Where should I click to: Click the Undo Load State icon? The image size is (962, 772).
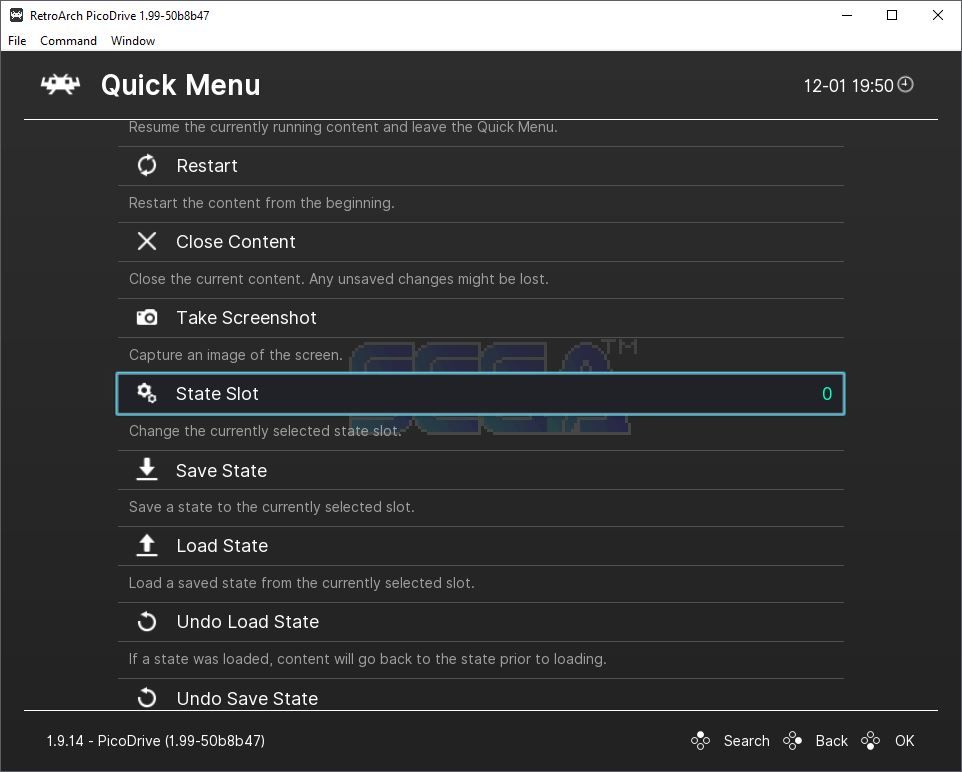click(147, 622)
